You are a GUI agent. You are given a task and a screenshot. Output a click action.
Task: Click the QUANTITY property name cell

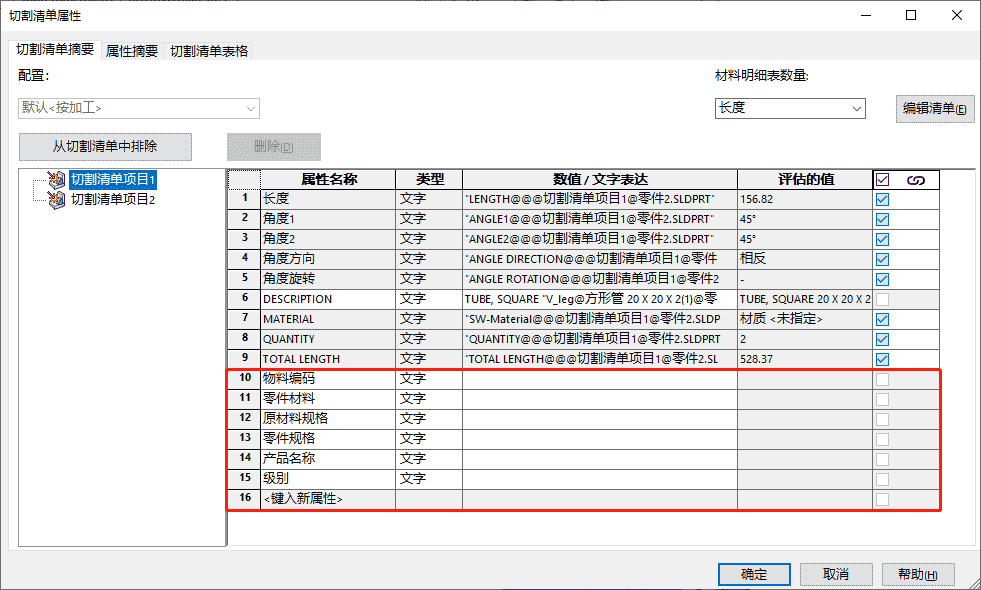[328, 339]
